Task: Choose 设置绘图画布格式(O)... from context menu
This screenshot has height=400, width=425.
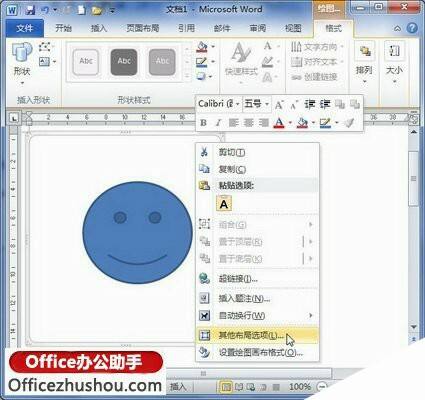Action: [x=257, y=352]
